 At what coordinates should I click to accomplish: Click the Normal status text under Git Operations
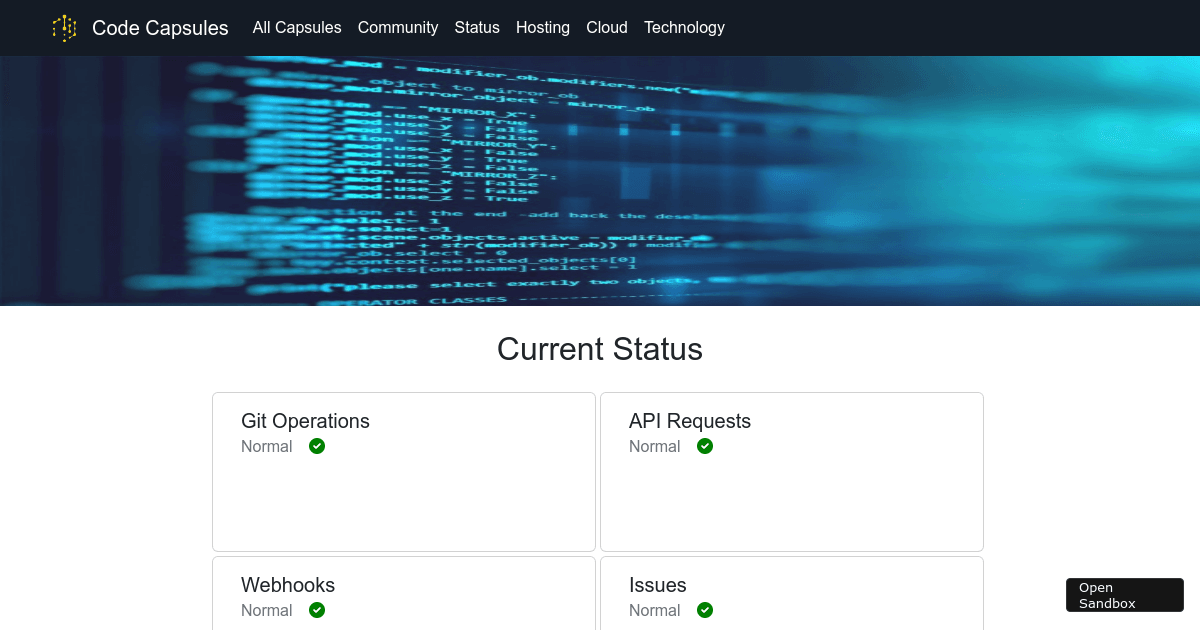267,446
